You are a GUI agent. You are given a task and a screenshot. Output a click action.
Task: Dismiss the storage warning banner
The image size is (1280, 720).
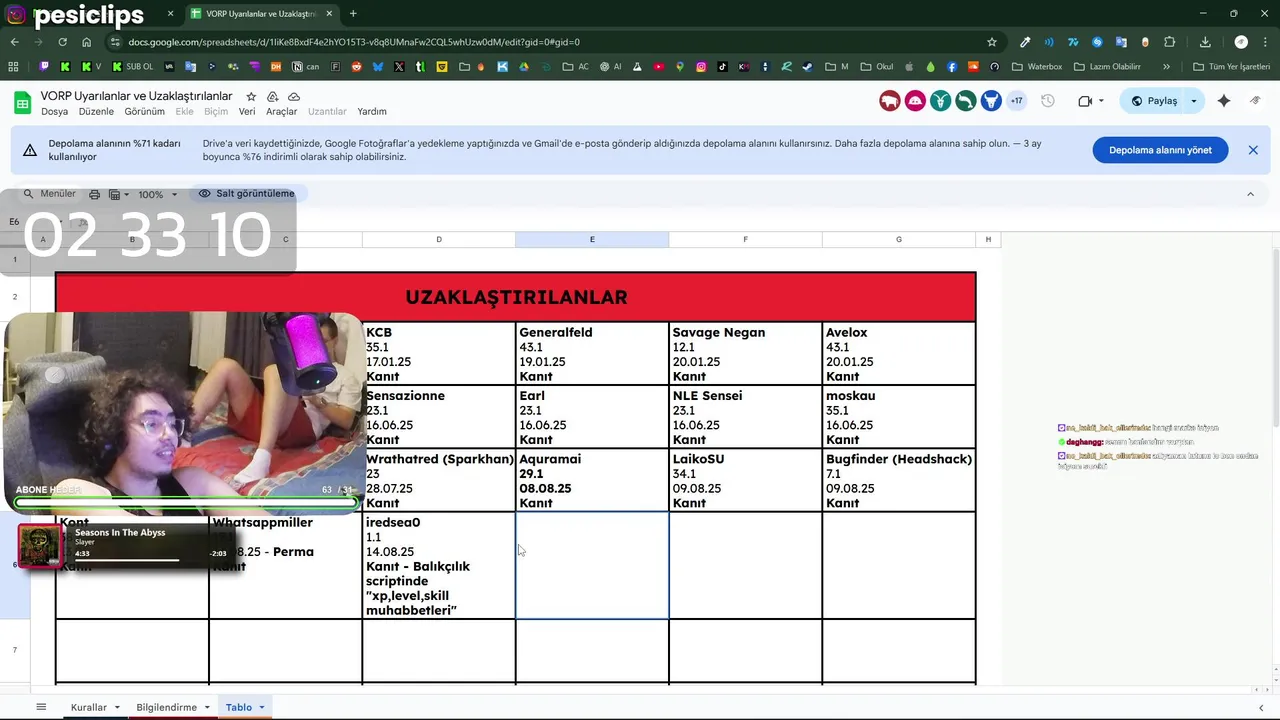coord(1253,150)
